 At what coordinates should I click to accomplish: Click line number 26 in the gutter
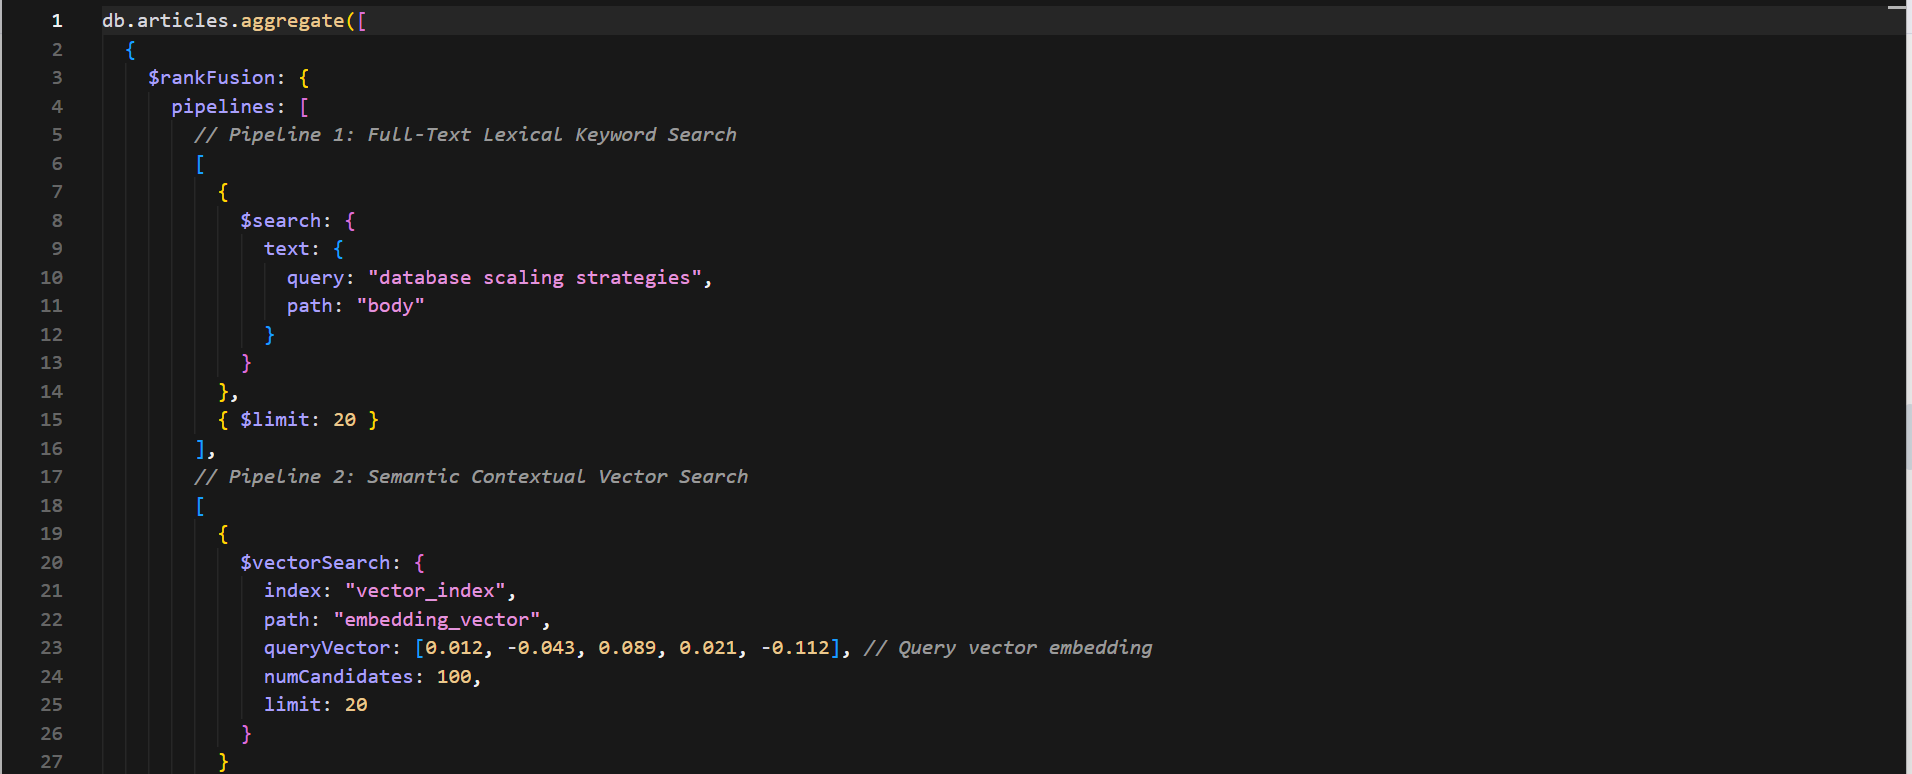point(51,734)
